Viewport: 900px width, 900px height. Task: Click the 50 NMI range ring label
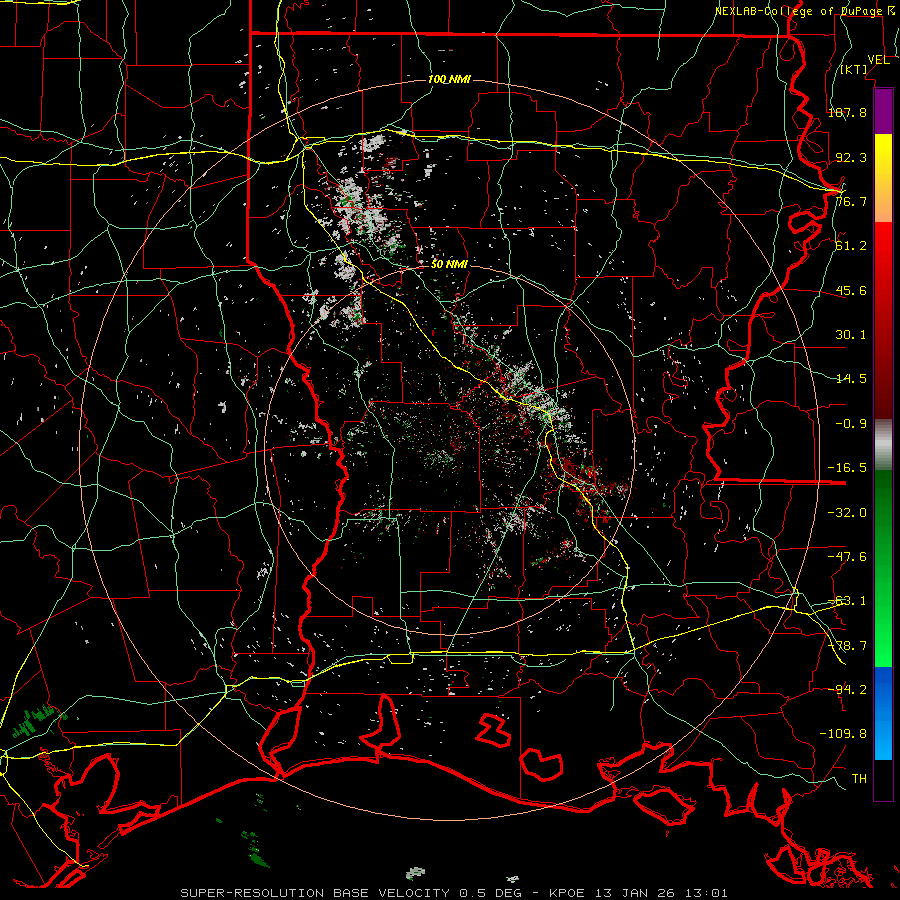pos(449,264)
